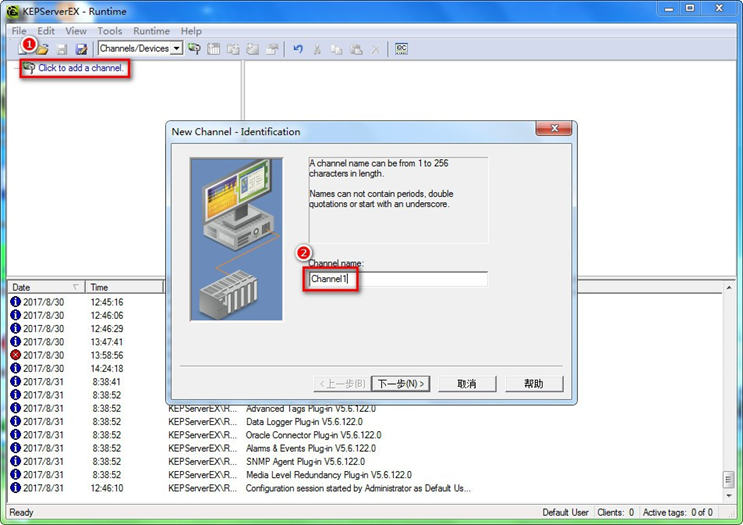The height and width of the screenshot is (525, 743).
Task: Click the red error icon at 13:58:56
Action: click(16, 355)
